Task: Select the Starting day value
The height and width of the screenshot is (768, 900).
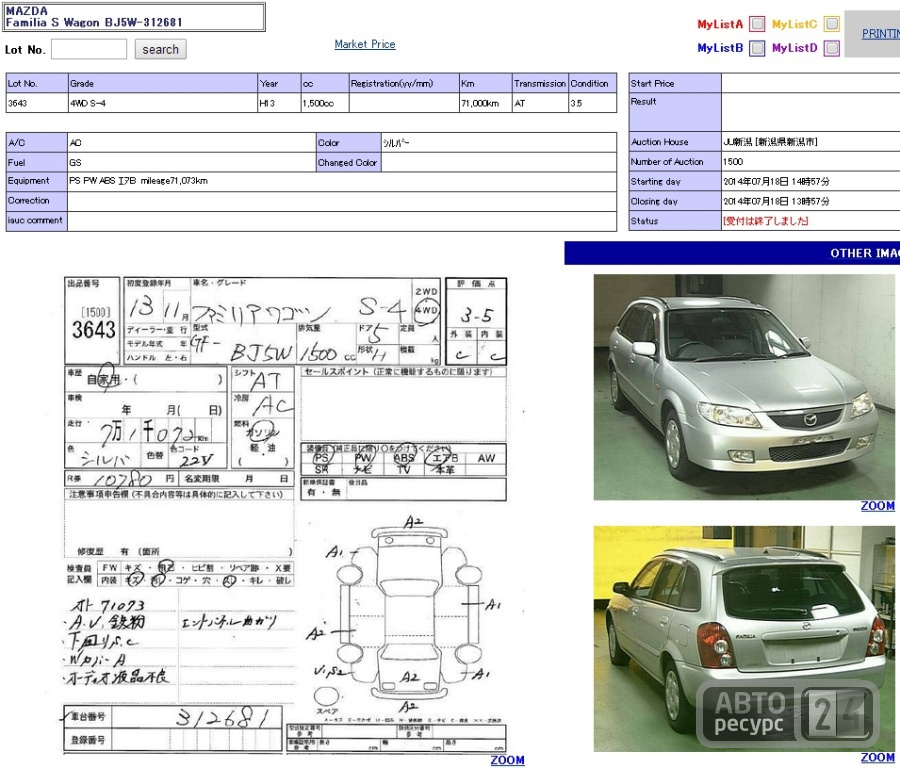Action: point(776,181)
